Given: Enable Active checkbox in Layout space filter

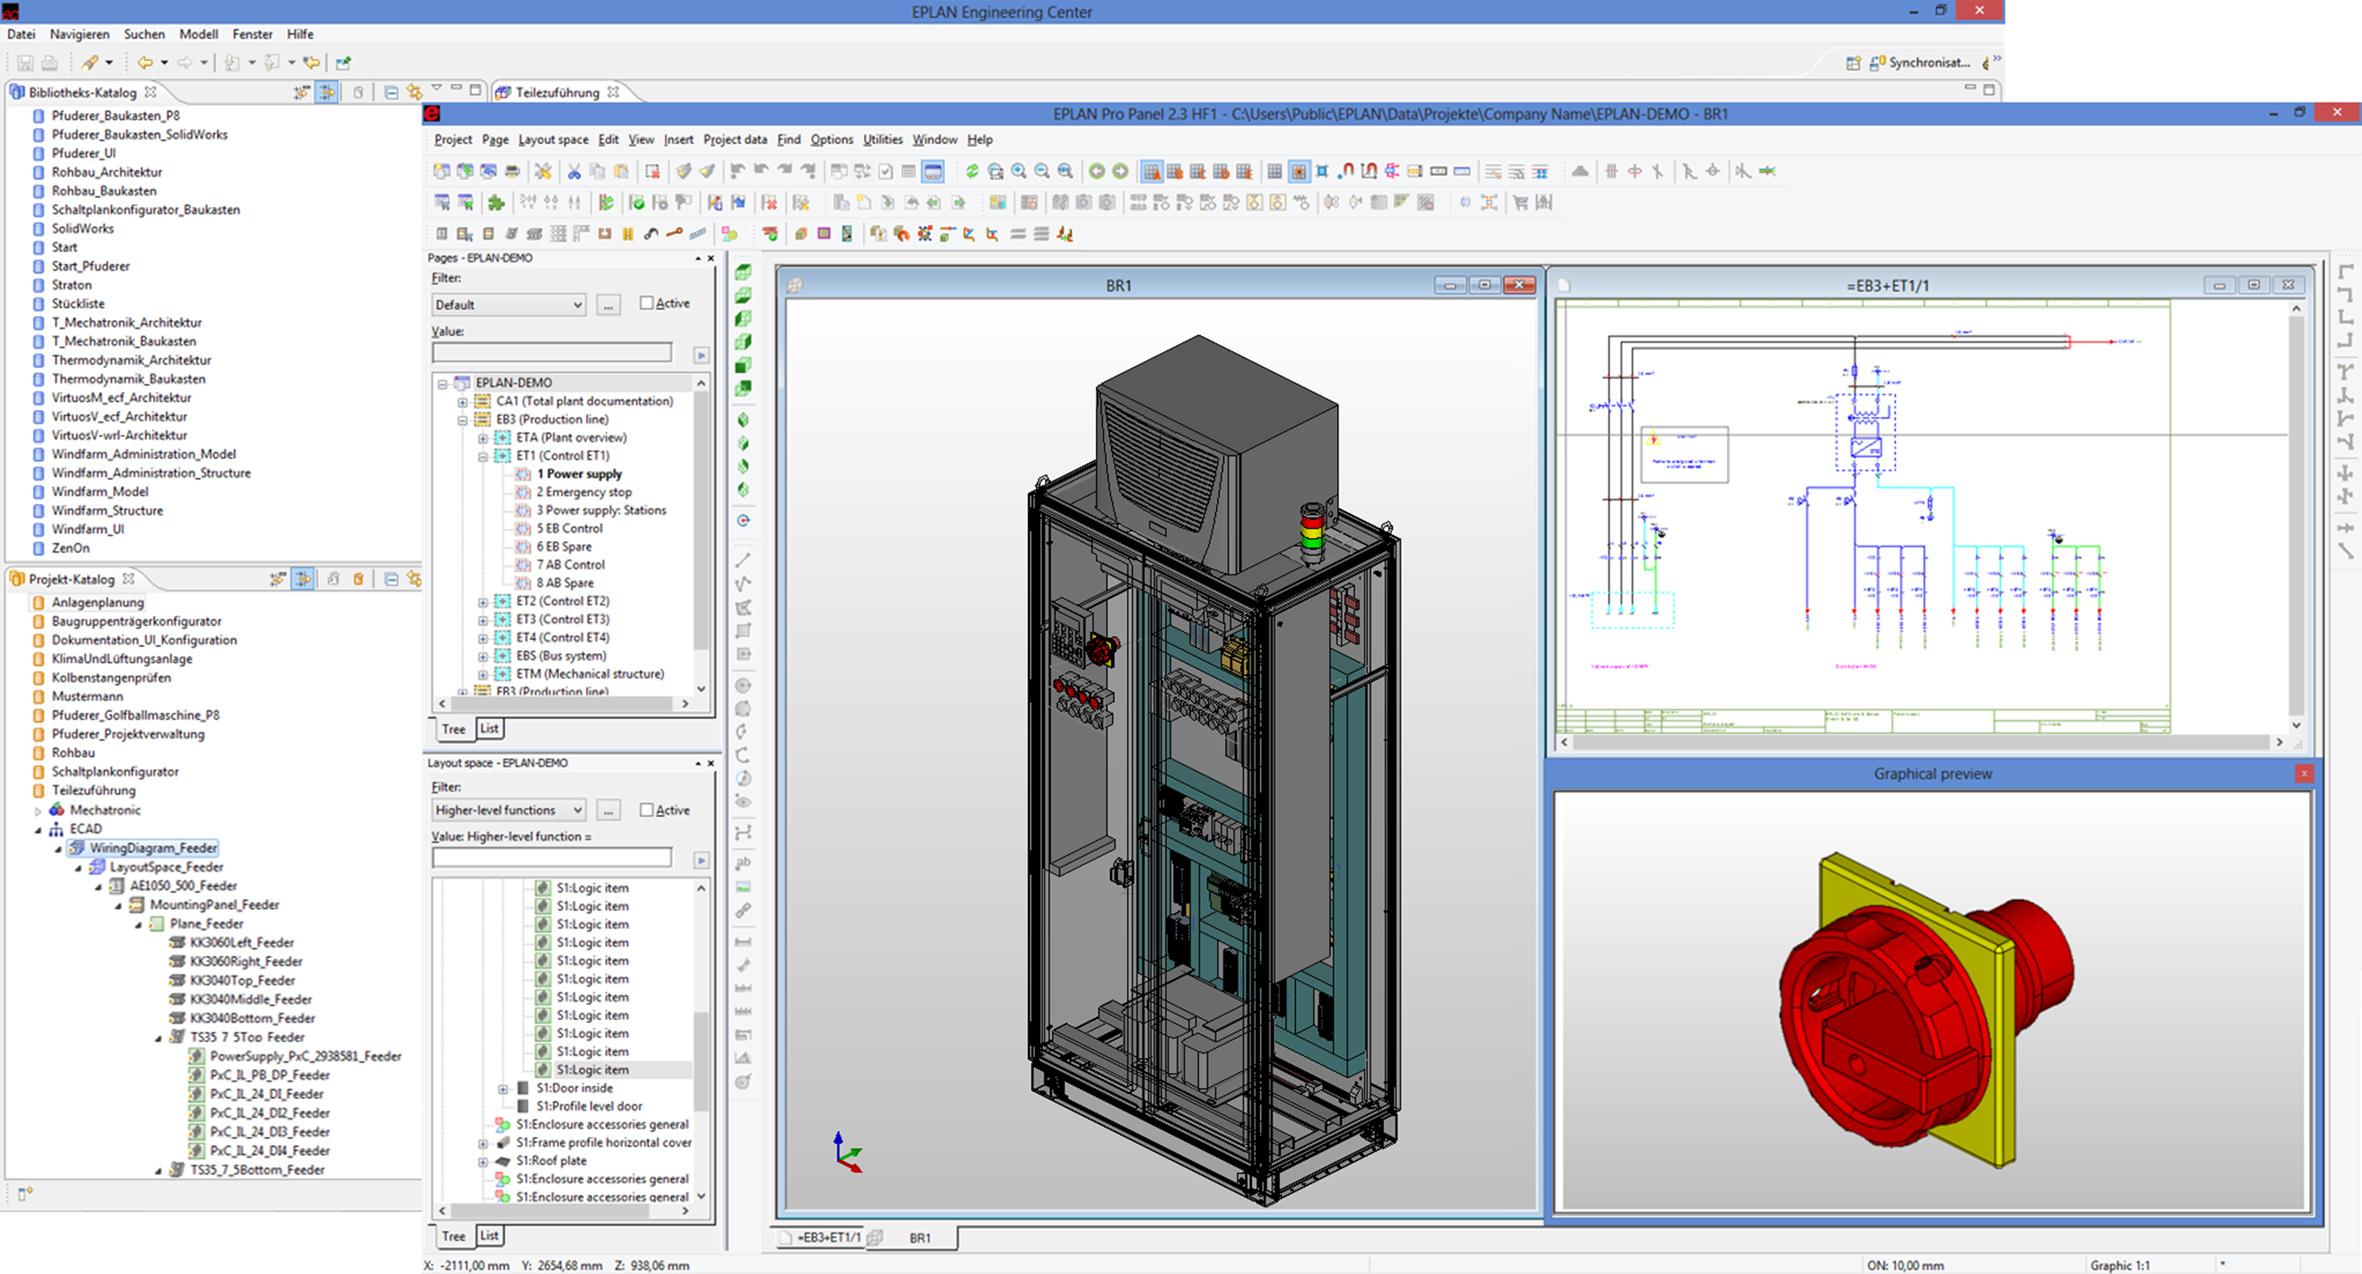Looking at the screenshot, I should 646,810.
